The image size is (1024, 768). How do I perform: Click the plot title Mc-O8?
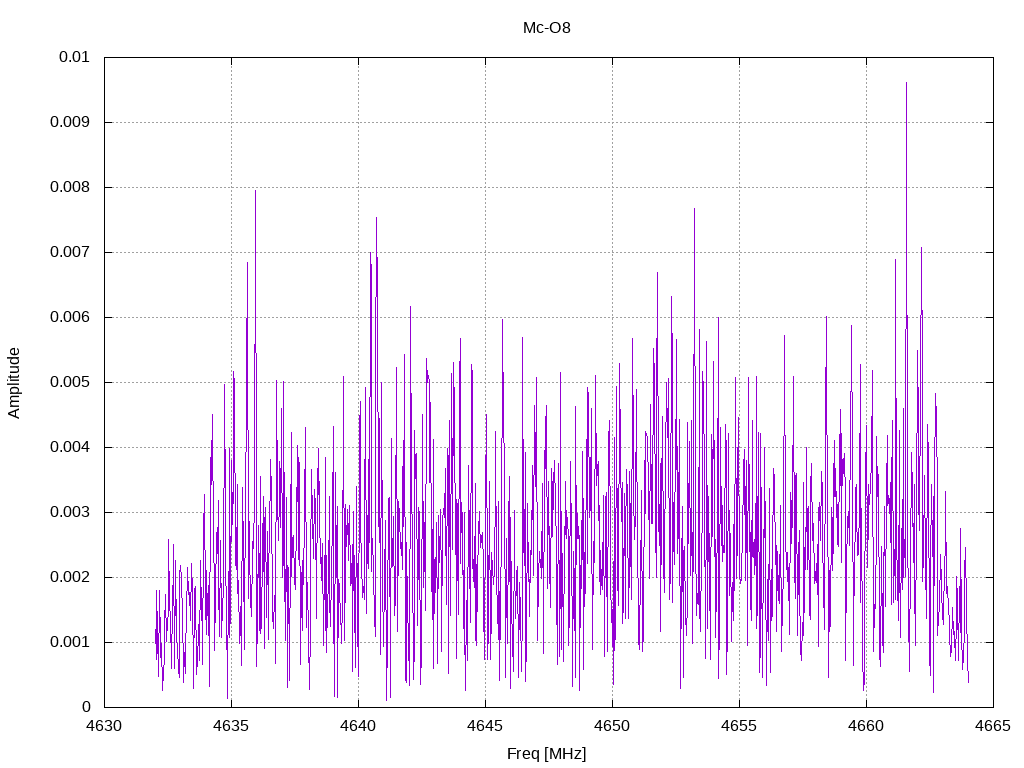[x=547, y=28]
